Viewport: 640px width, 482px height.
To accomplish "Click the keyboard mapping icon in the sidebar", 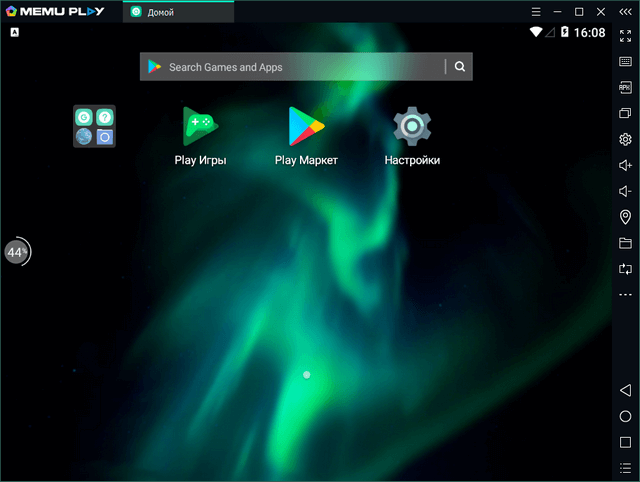I will tap(625, 62).
